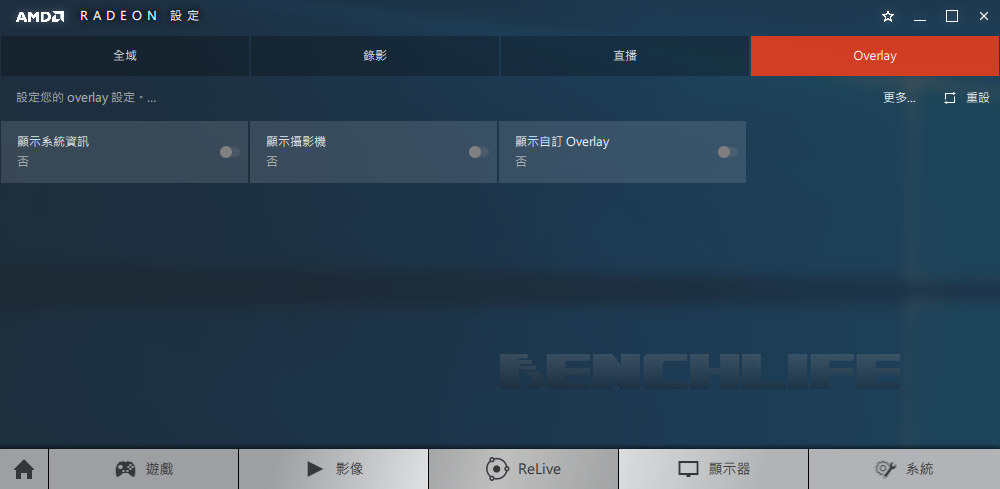Screen dimensions: 1000x489
Task: Toggle 顯示自訂 Overlay switch
Action: tap(728, 152)
